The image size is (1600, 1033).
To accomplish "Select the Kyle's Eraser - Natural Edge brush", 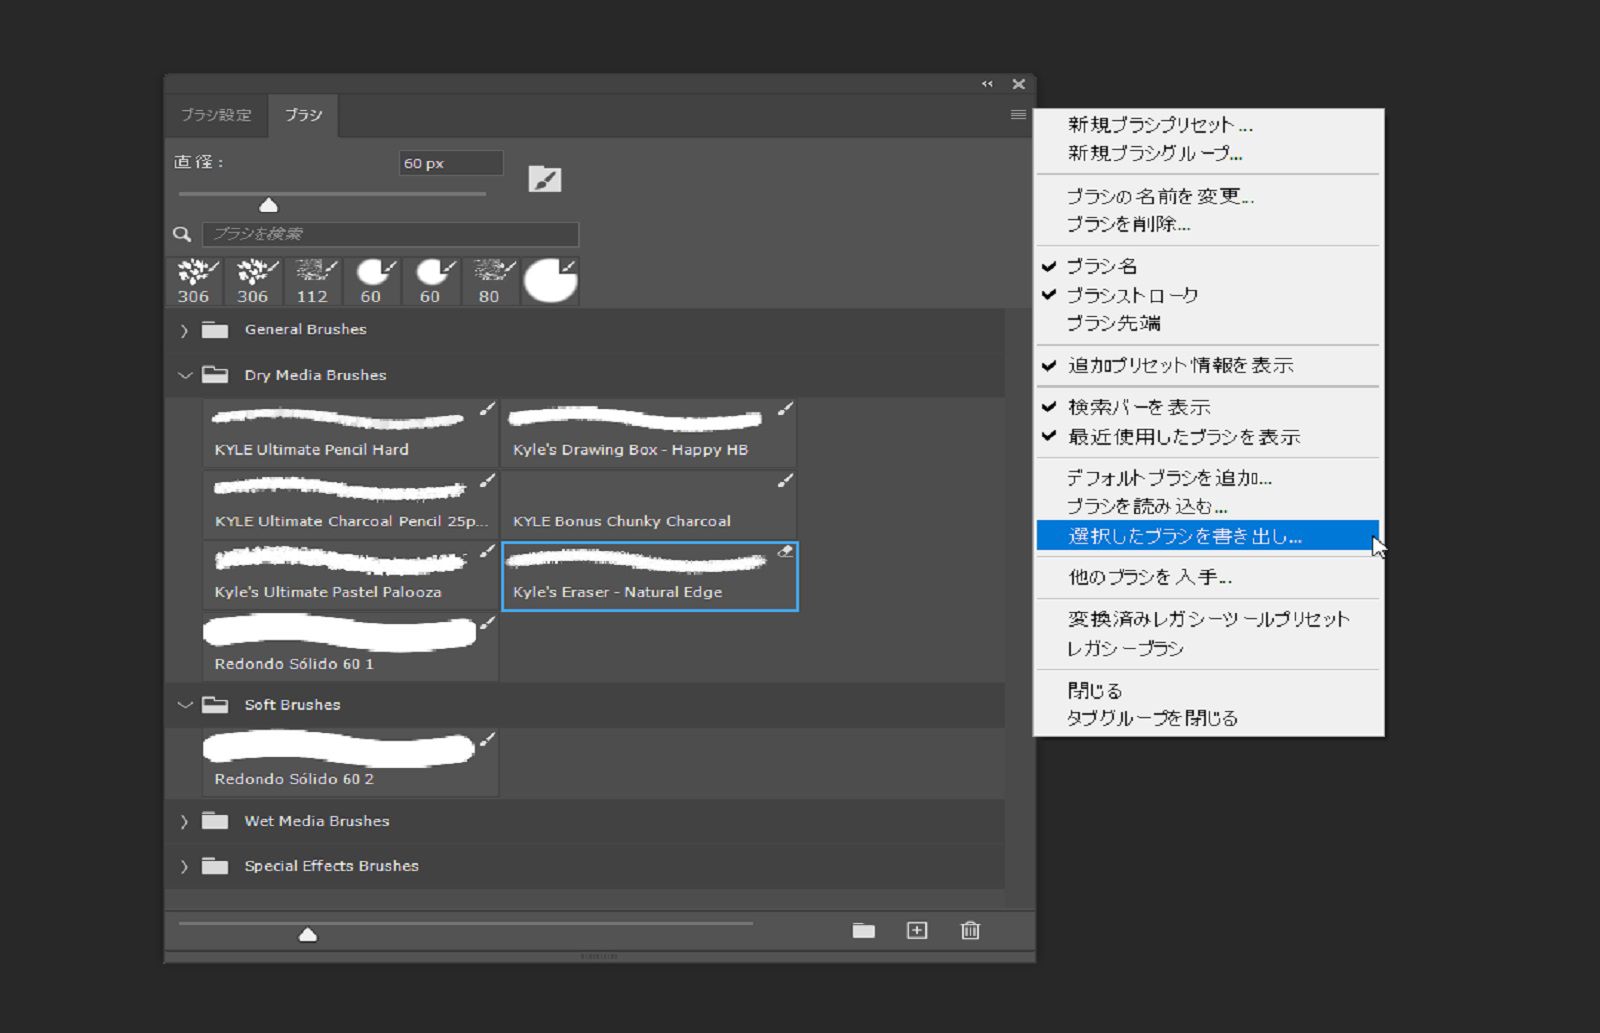I will [x=648, y=576].
